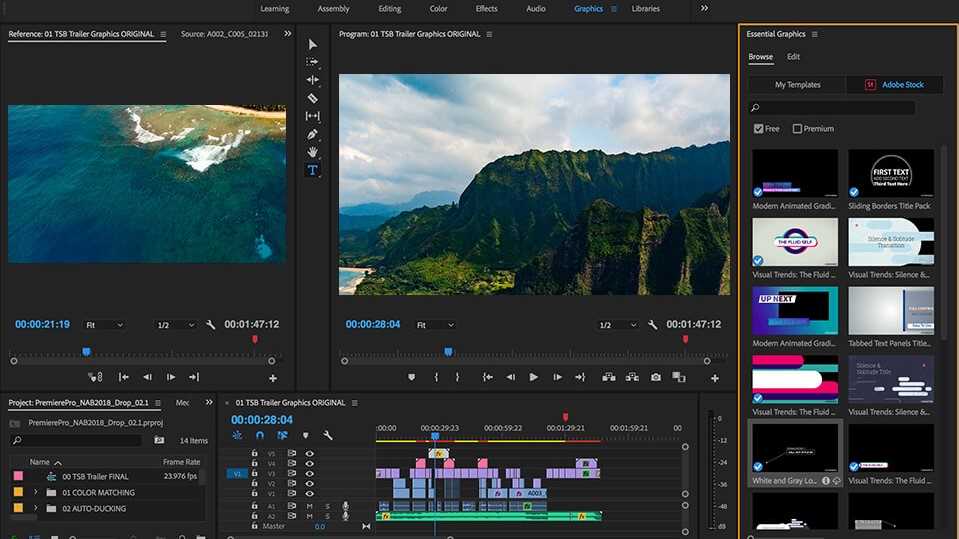Pick the Pen tool
959x539 pixels.
pos(312,134)
